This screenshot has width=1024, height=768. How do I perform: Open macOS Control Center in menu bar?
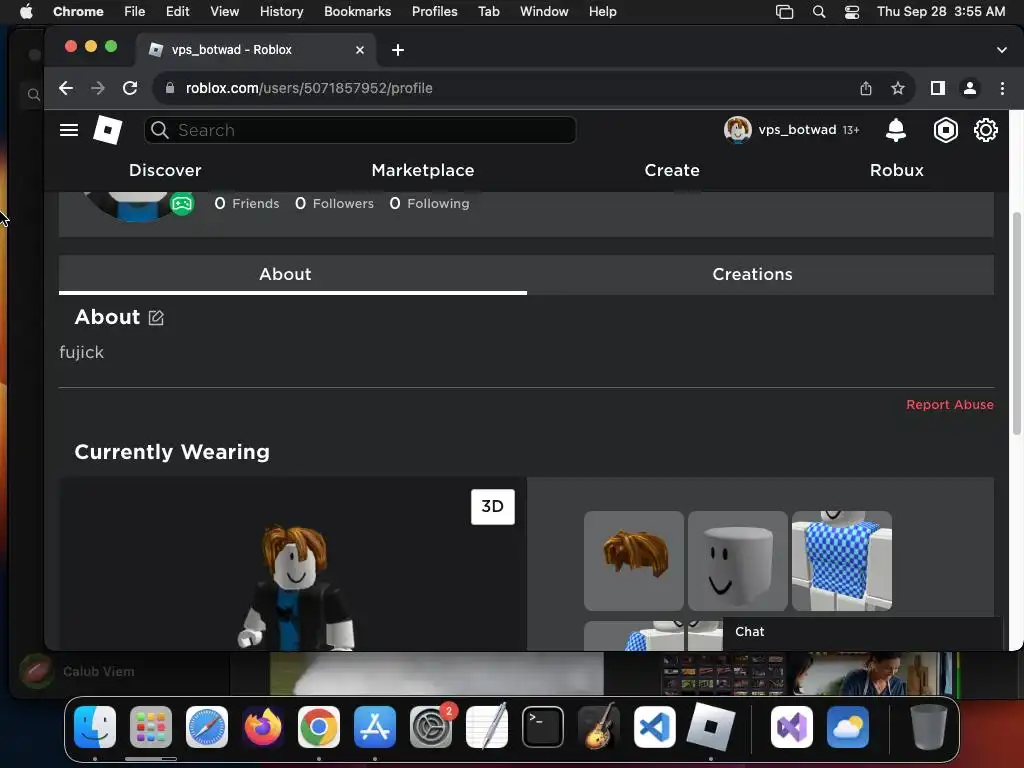coord(852,12)
